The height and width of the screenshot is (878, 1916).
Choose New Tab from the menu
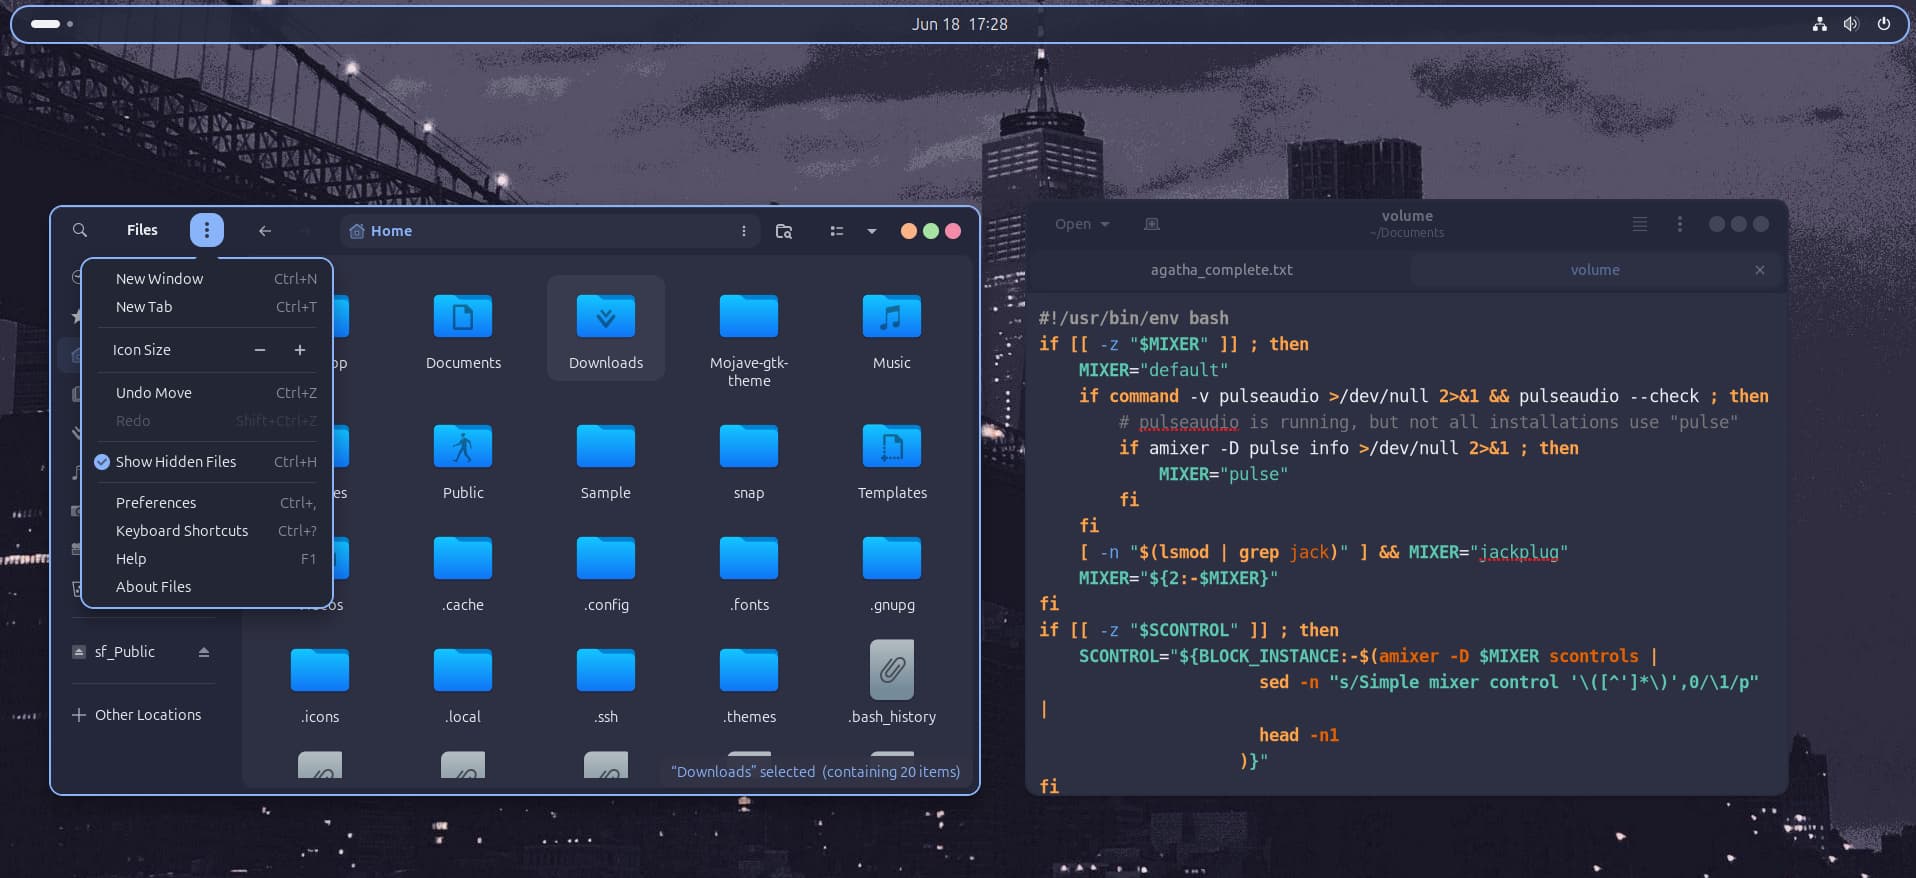pos(207,307)
